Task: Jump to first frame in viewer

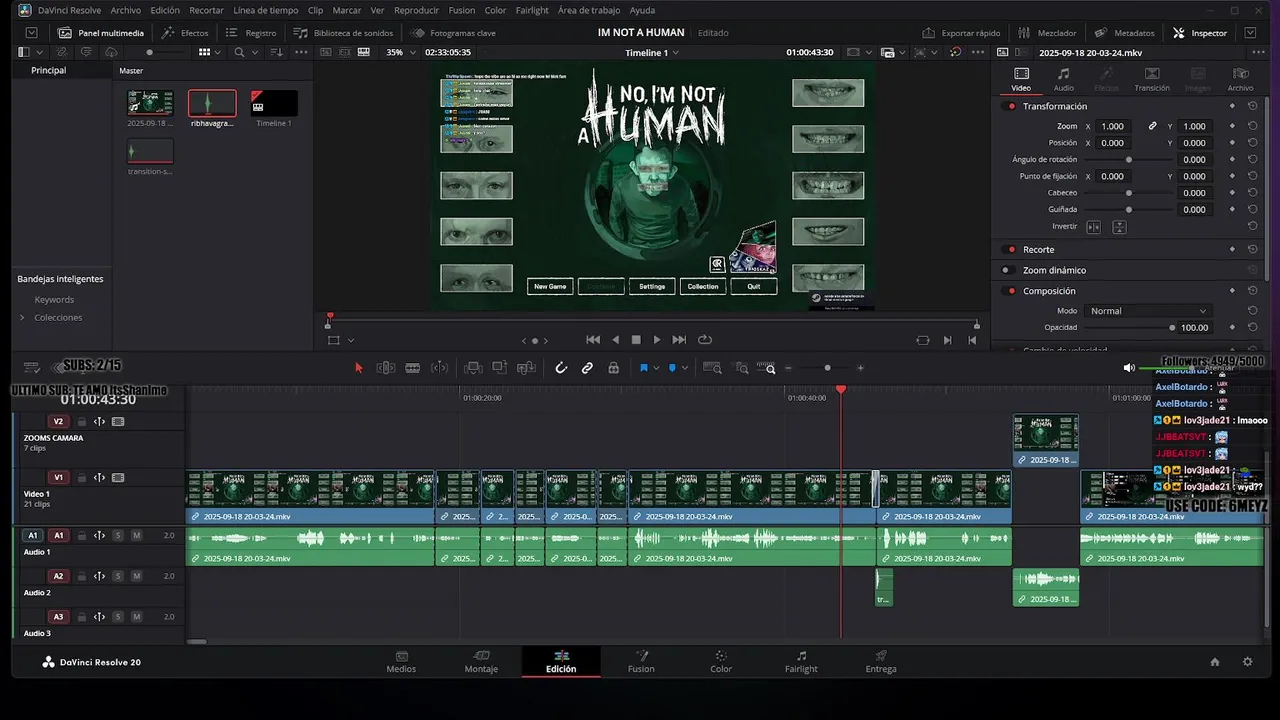Action: point(593,340)
